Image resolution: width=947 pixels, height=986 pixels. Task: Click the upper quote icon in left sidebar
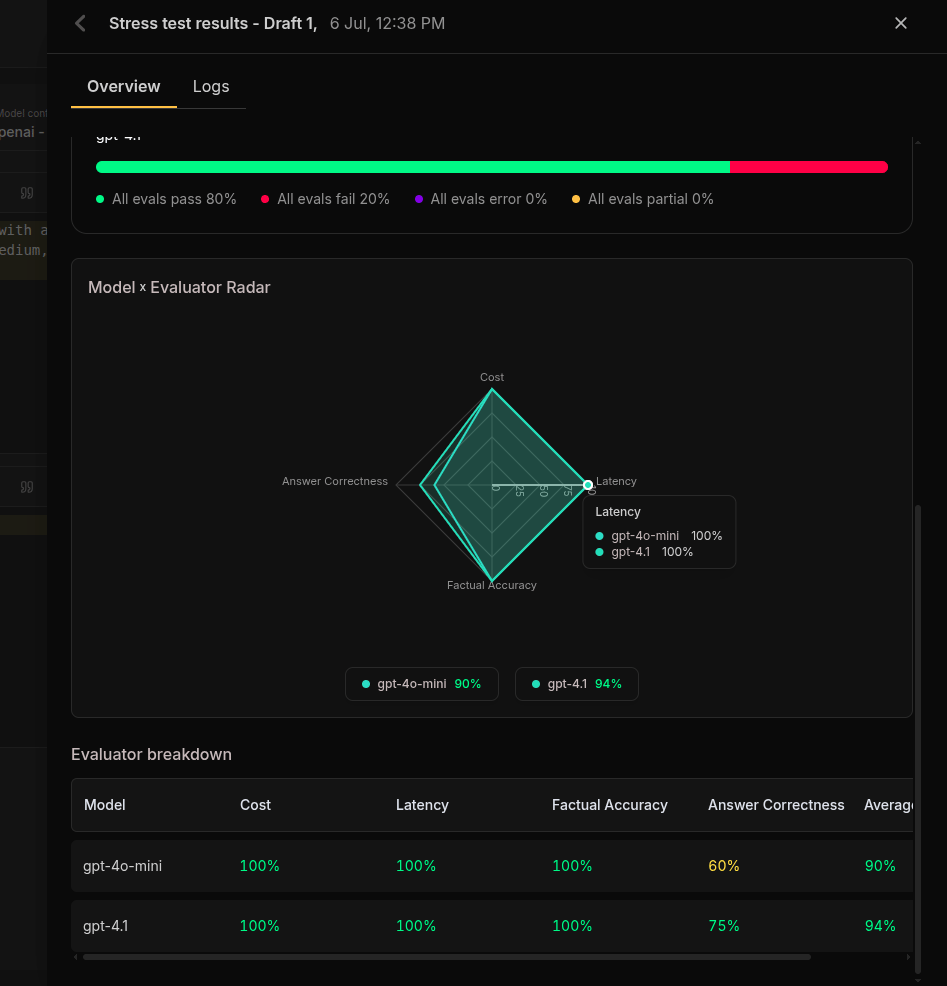click(x=27, y=193)
